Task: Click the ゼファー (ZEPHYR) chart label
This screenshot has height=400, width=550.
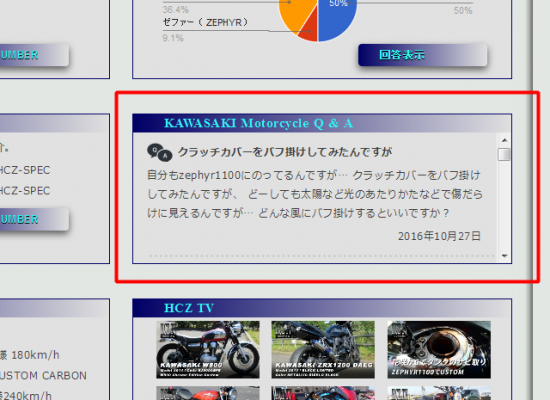Action: (x=205, y=22)
